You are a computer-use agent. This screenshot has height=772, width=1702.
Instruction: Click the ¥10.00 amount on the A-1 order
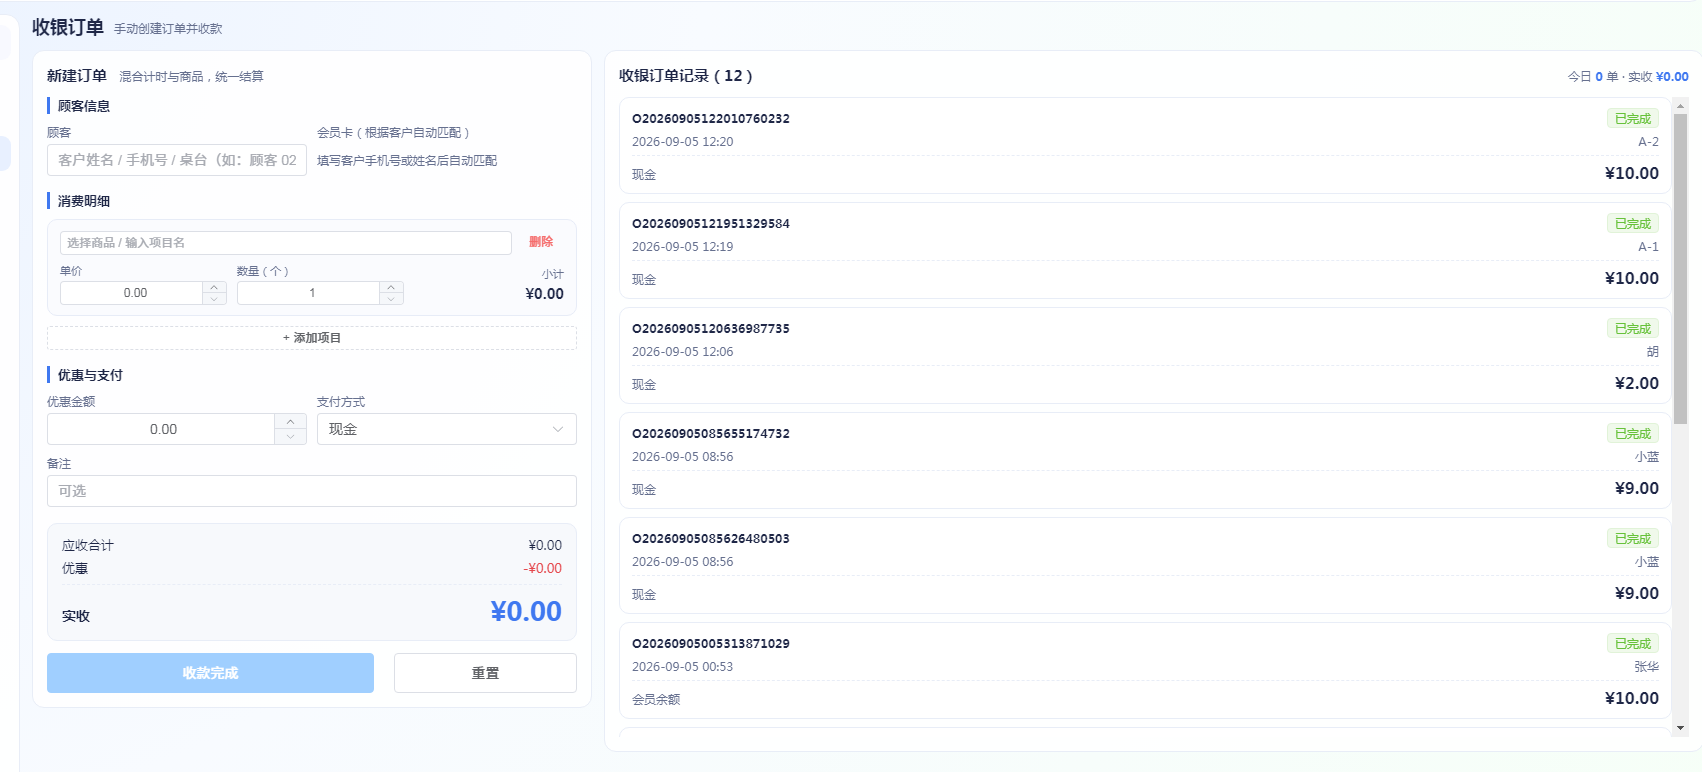click(x=1632, y=278)
